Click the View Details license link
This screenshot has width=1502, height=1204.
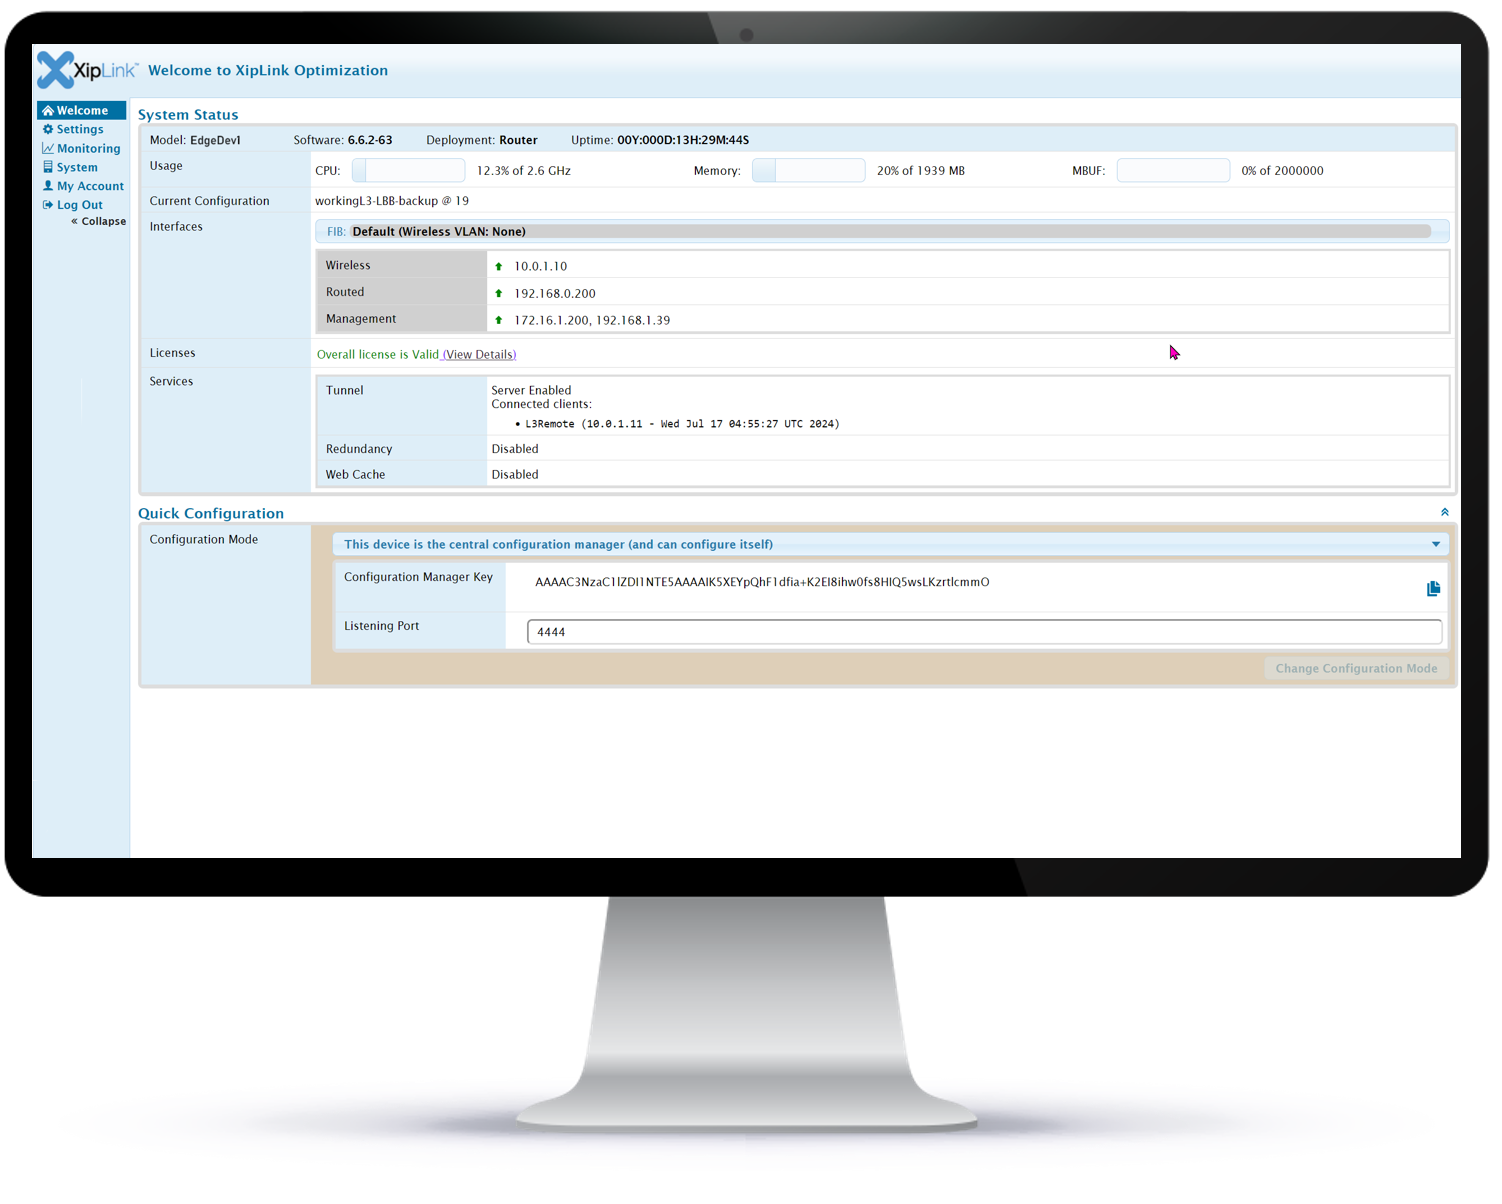(479, 355)
